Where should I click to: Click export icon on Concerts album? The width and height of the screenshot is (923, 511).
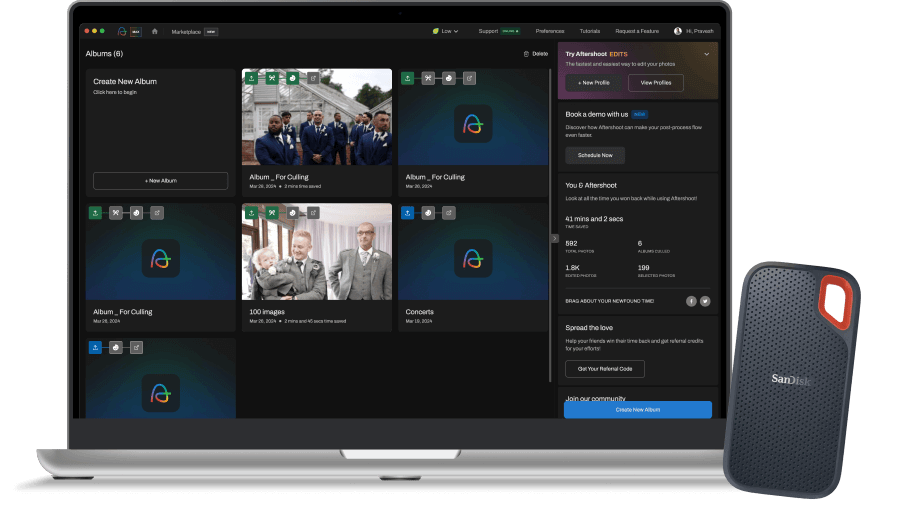click(449, 213)
